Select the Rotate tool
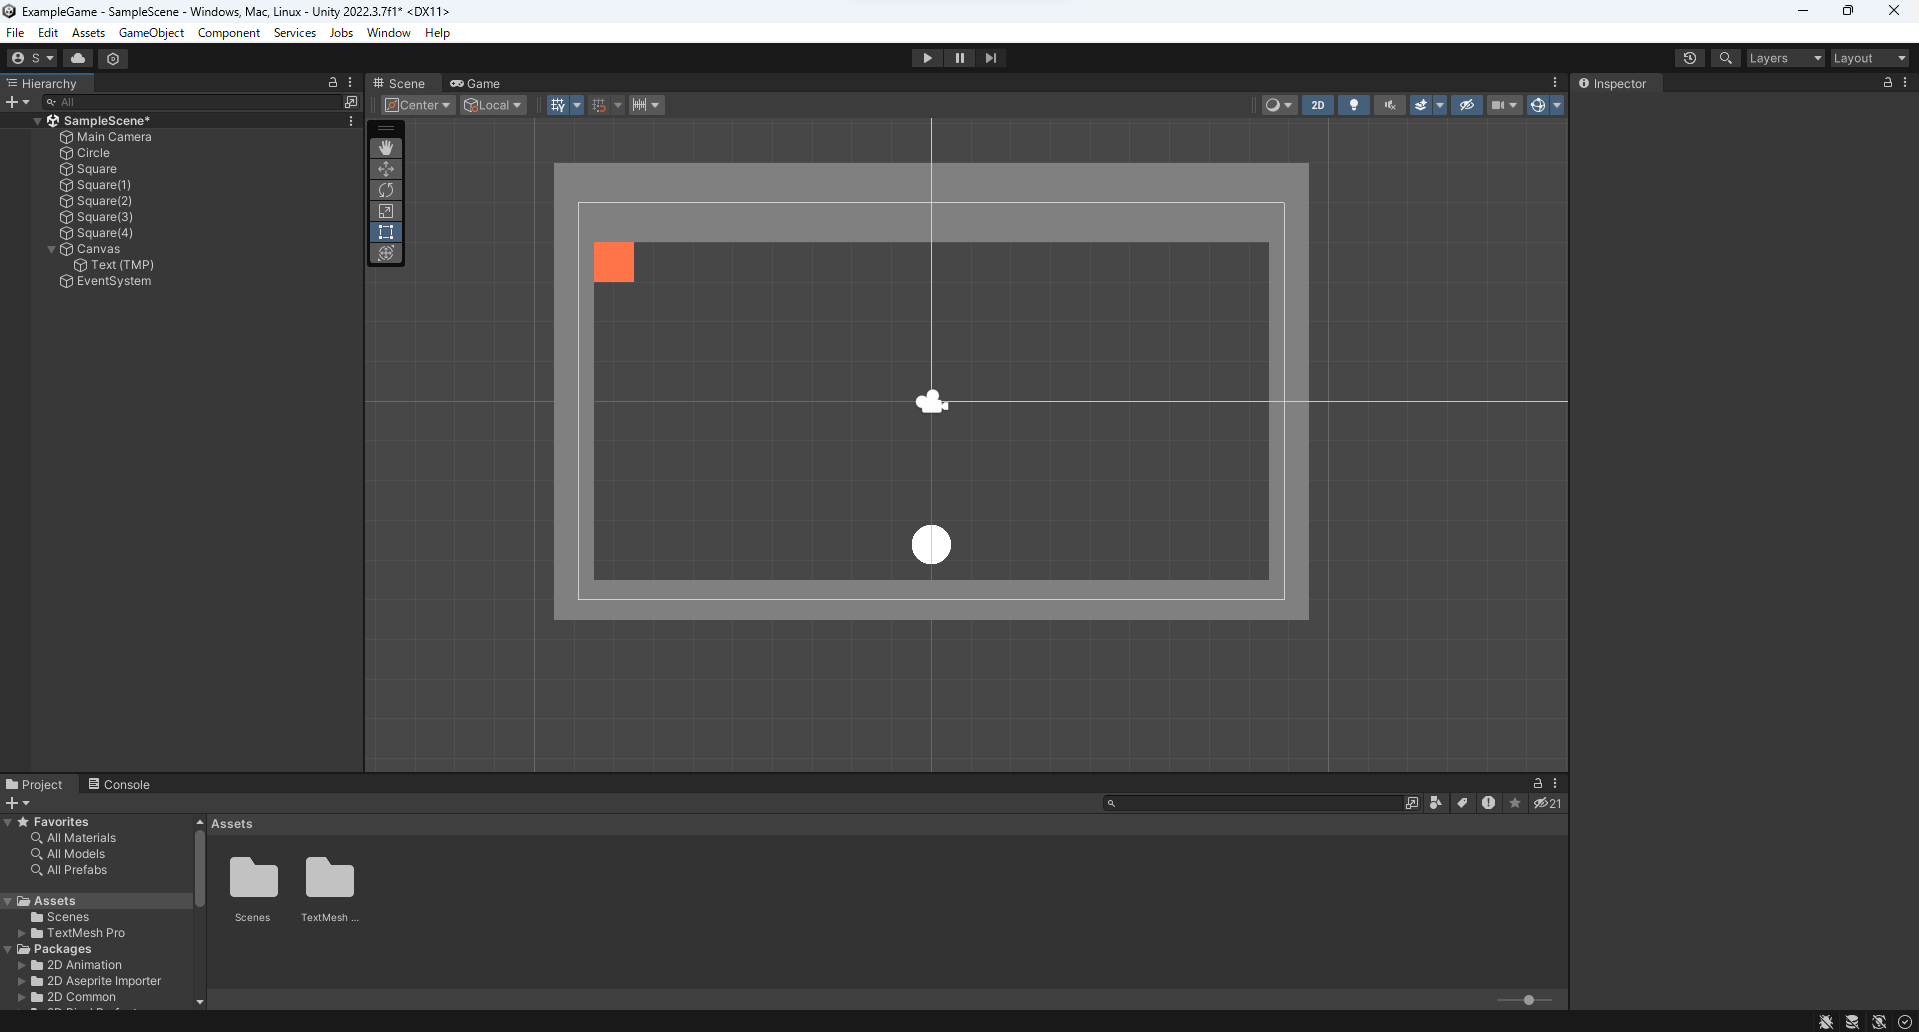Viewport: 1919px width, 1032px height. click(x=386, y=190)
